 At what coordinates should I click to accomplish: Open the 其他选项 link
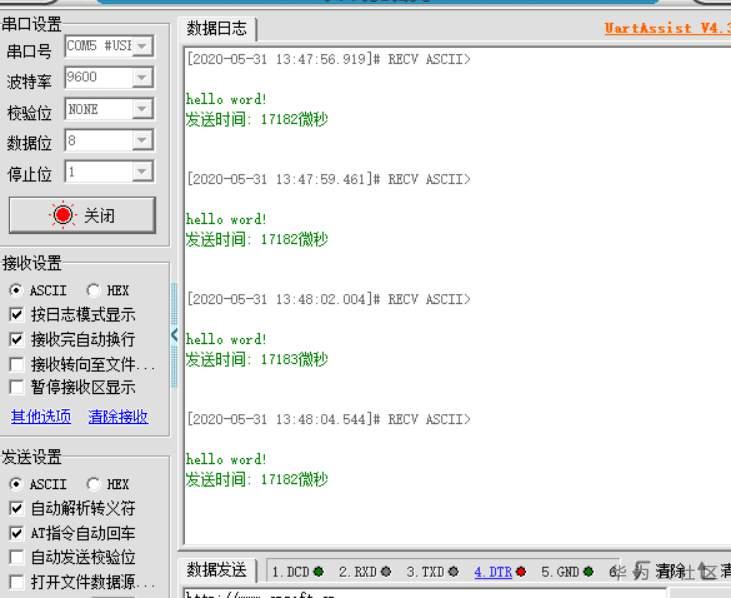pos(41,416)
